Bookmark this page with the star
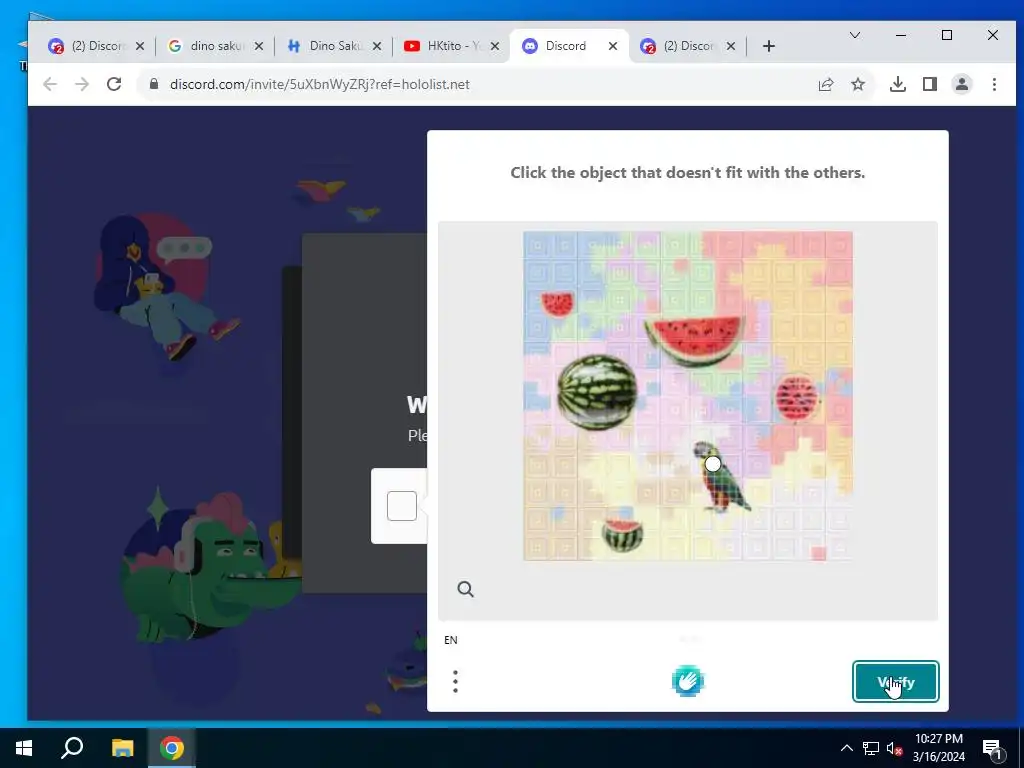 coord(858,84)
